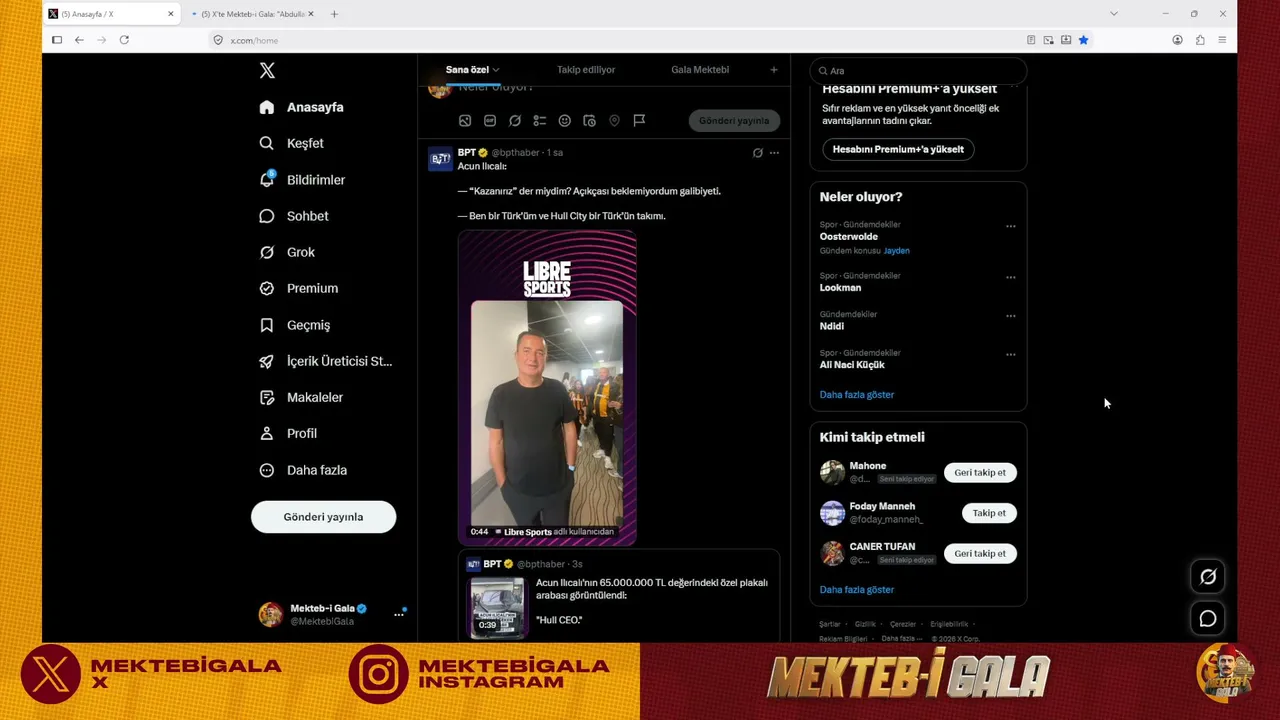Open more options on the BPT post

[774, 153]
